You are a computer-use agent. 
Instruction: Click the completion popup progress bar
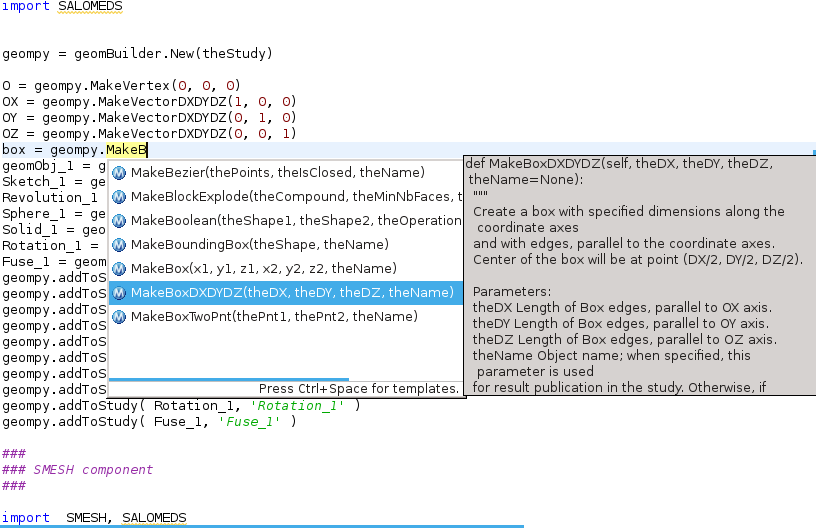point(229,380)
